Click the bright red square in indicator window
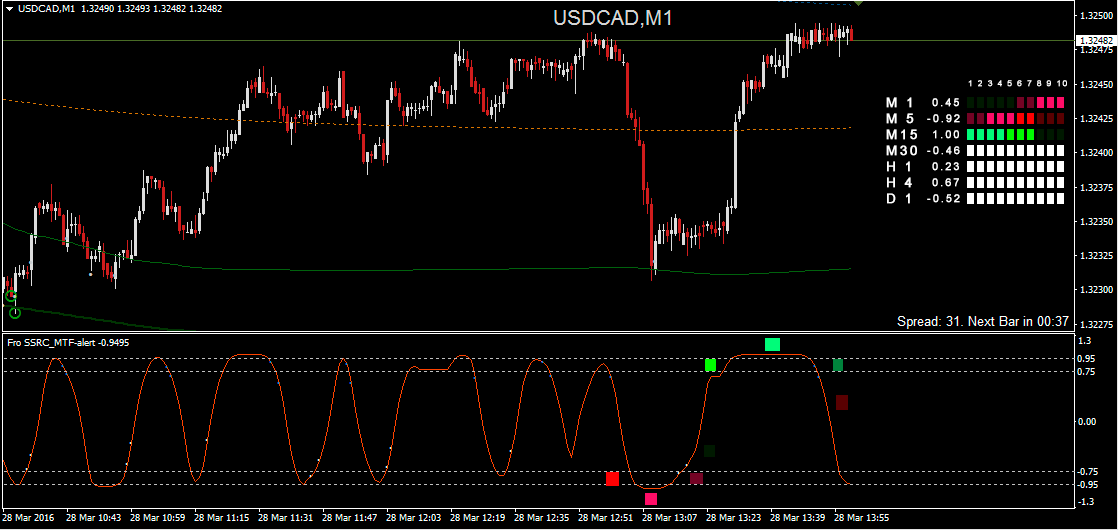This screenshot has width=1119, height=530. coord(612,479)
